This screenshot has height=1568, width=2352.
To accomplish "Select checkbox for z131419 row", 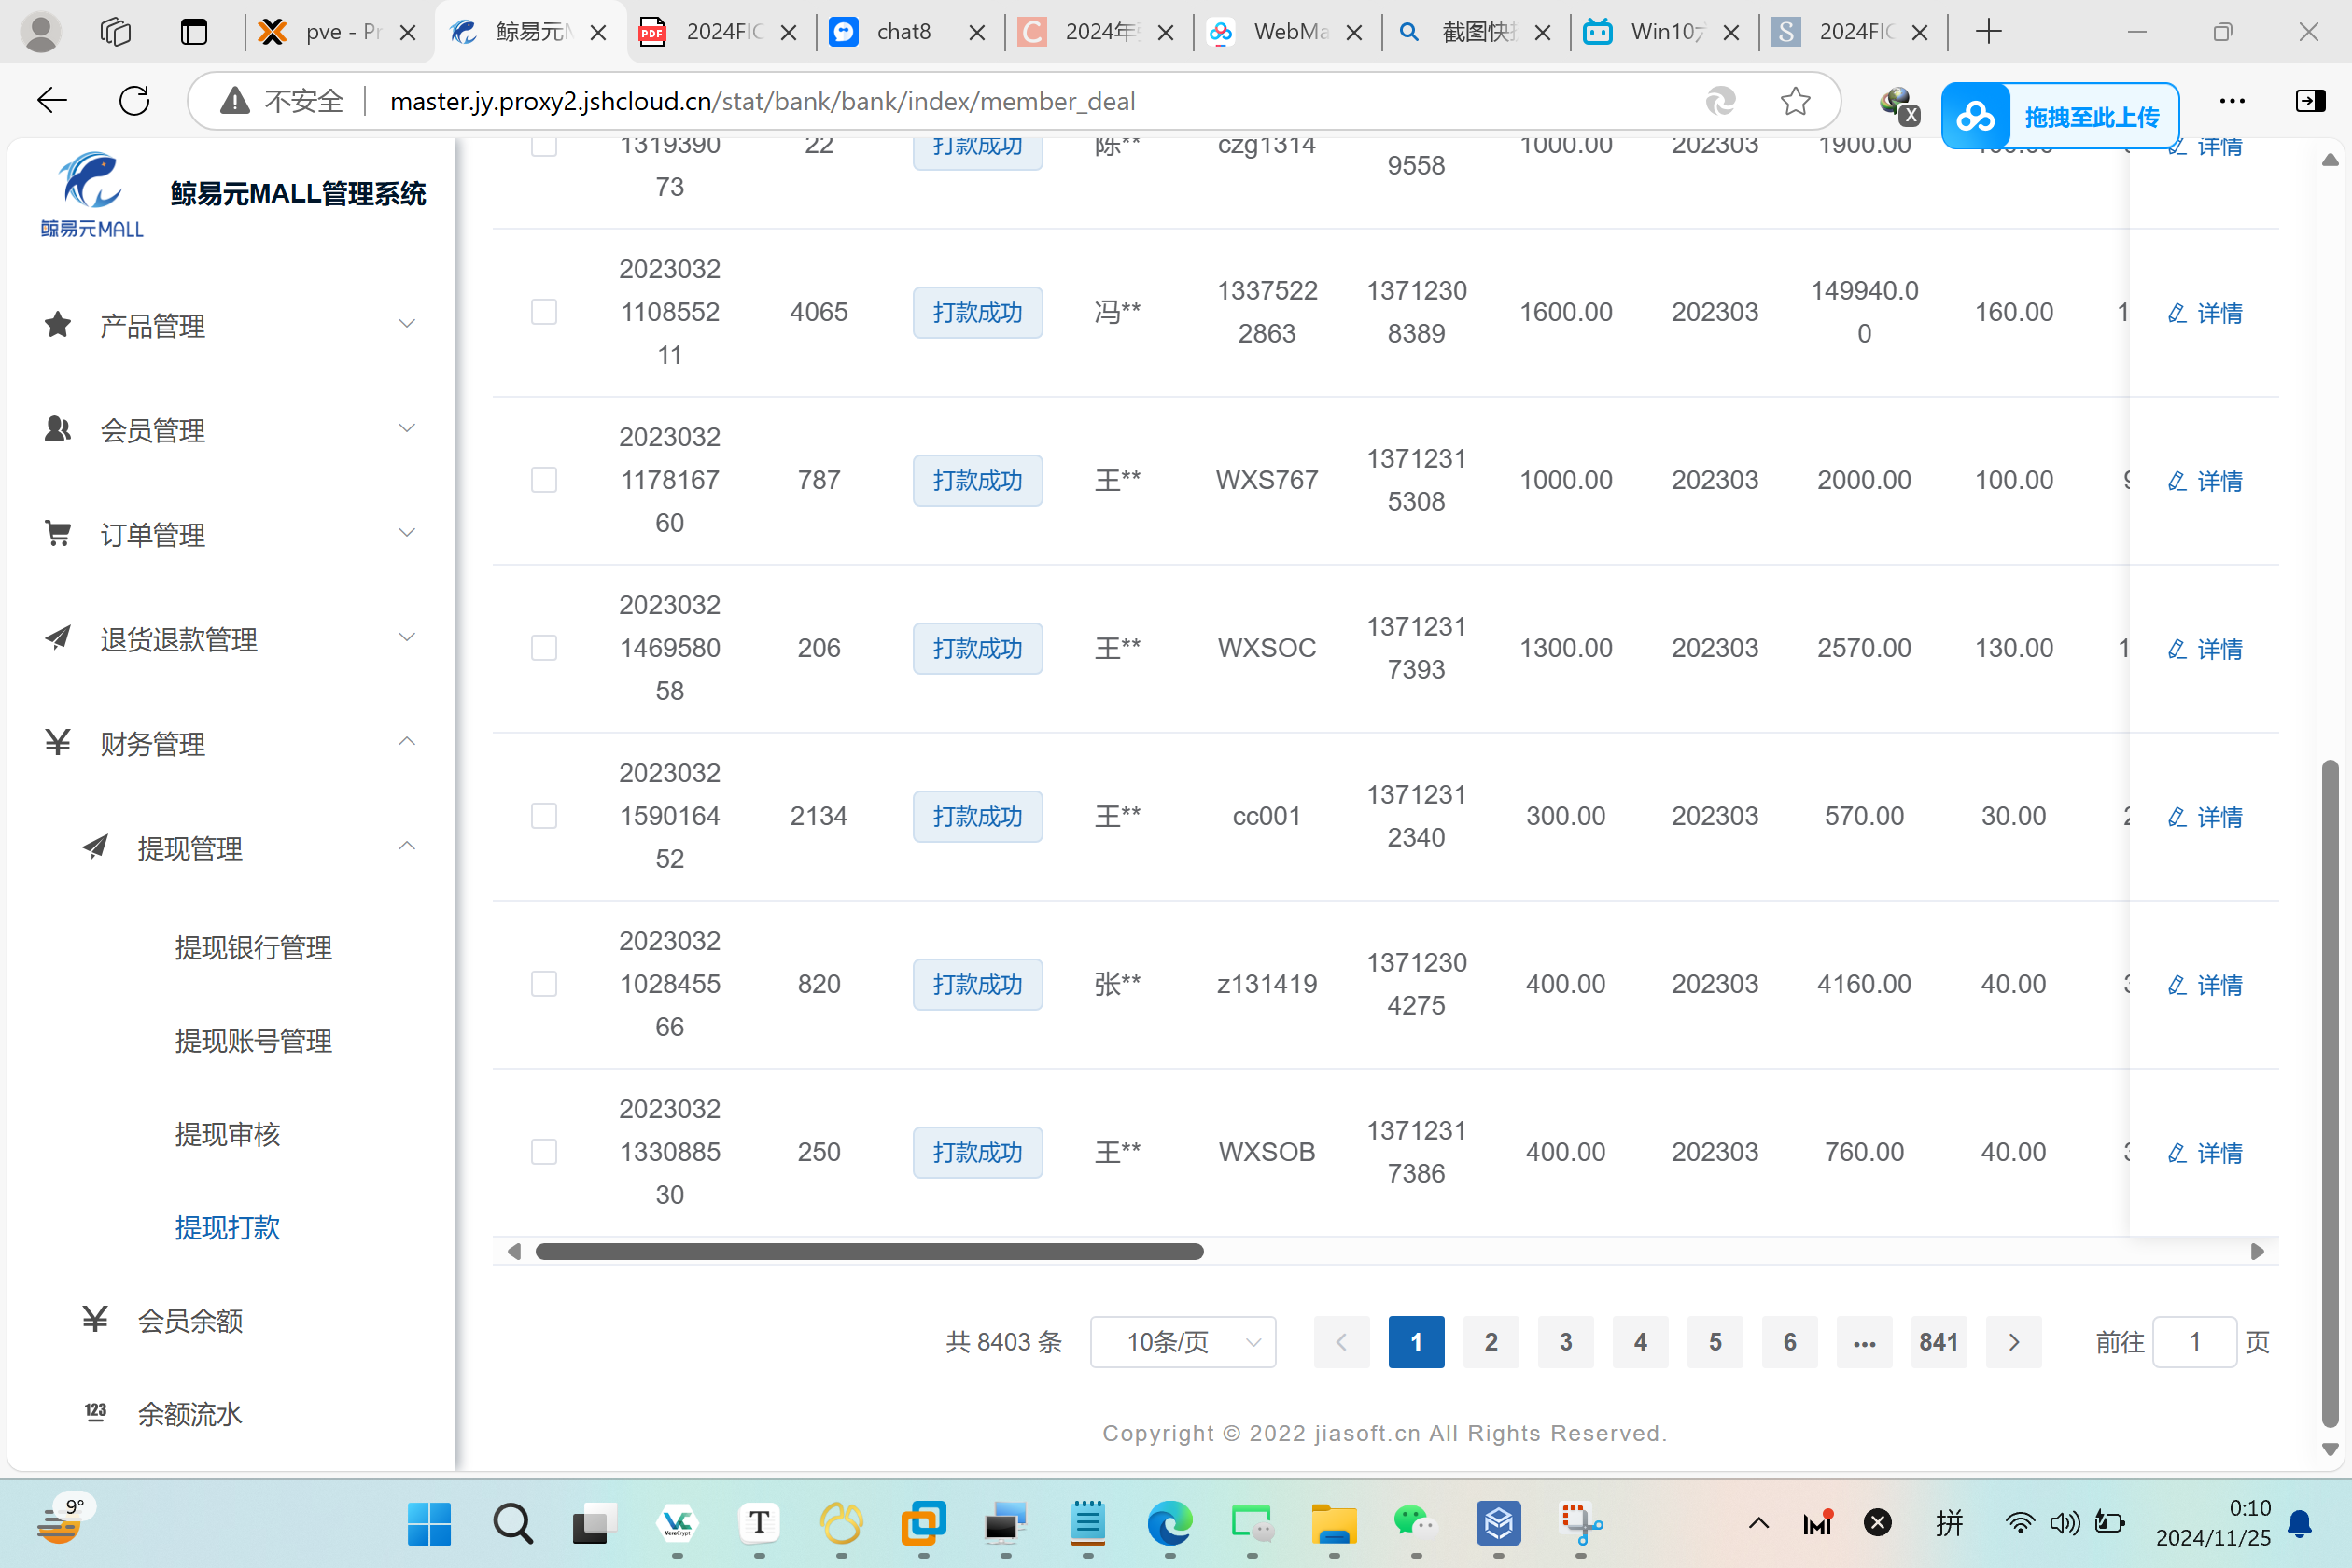I will 544,984.
